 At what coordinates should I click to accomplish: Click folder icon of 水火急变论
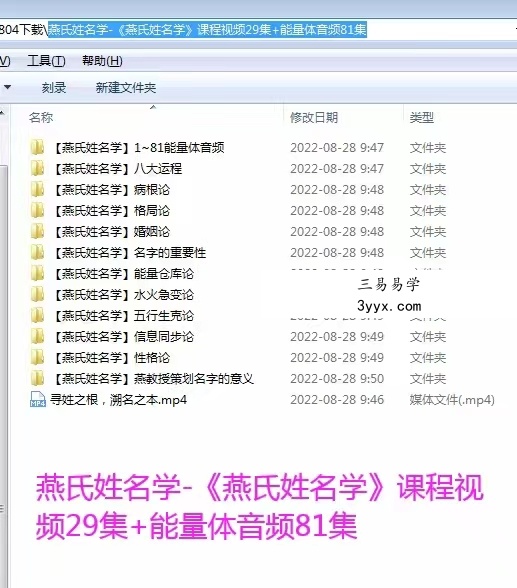tap(37, 294)
